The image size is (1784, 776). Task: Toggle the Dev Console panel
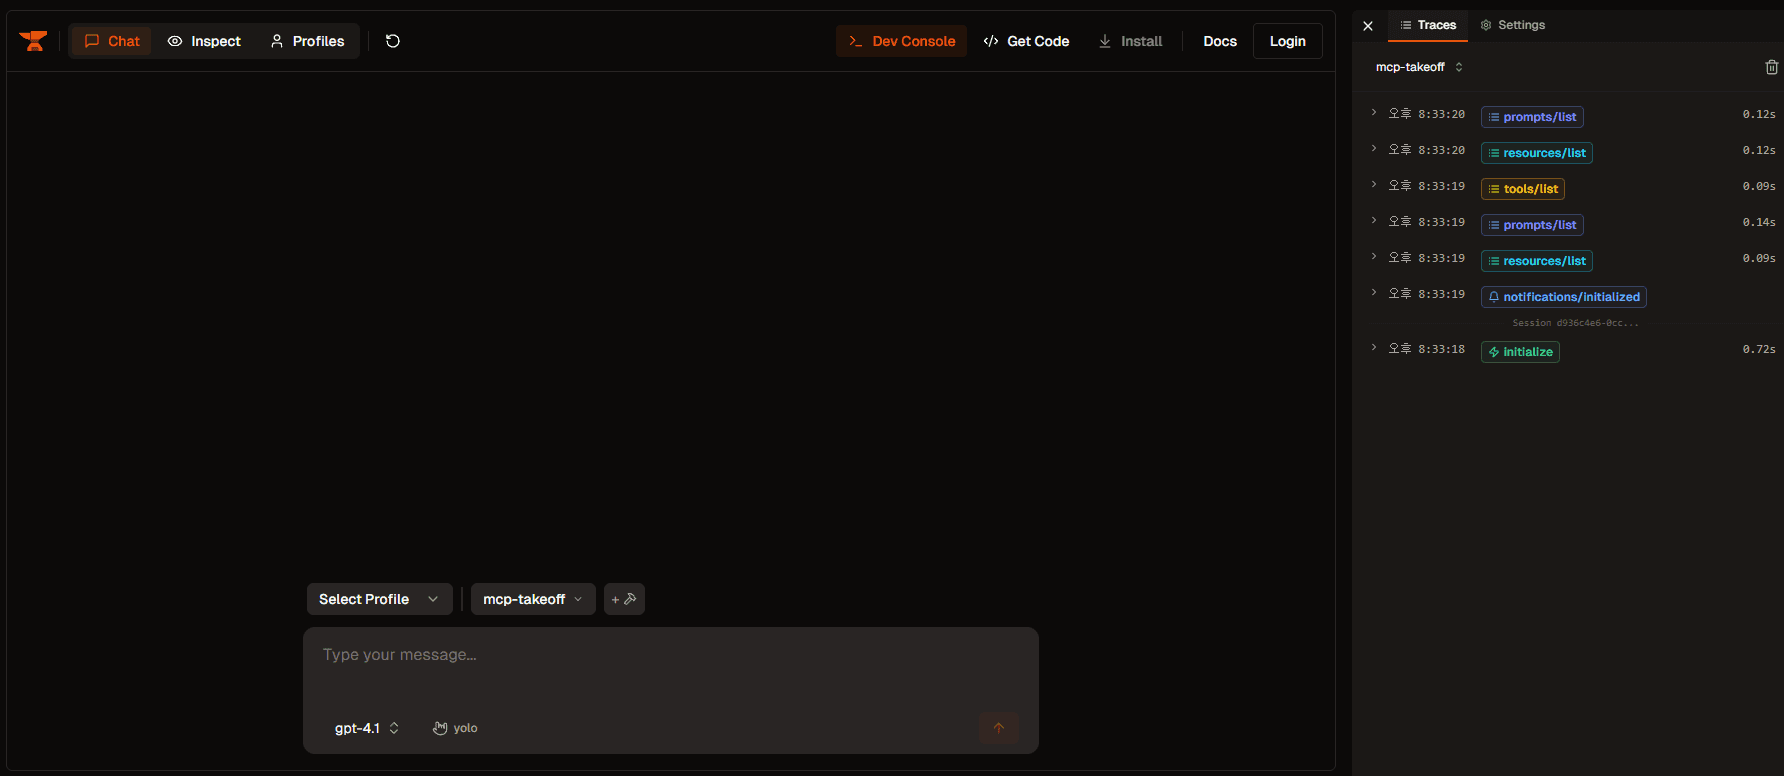[x=901, y=41]
